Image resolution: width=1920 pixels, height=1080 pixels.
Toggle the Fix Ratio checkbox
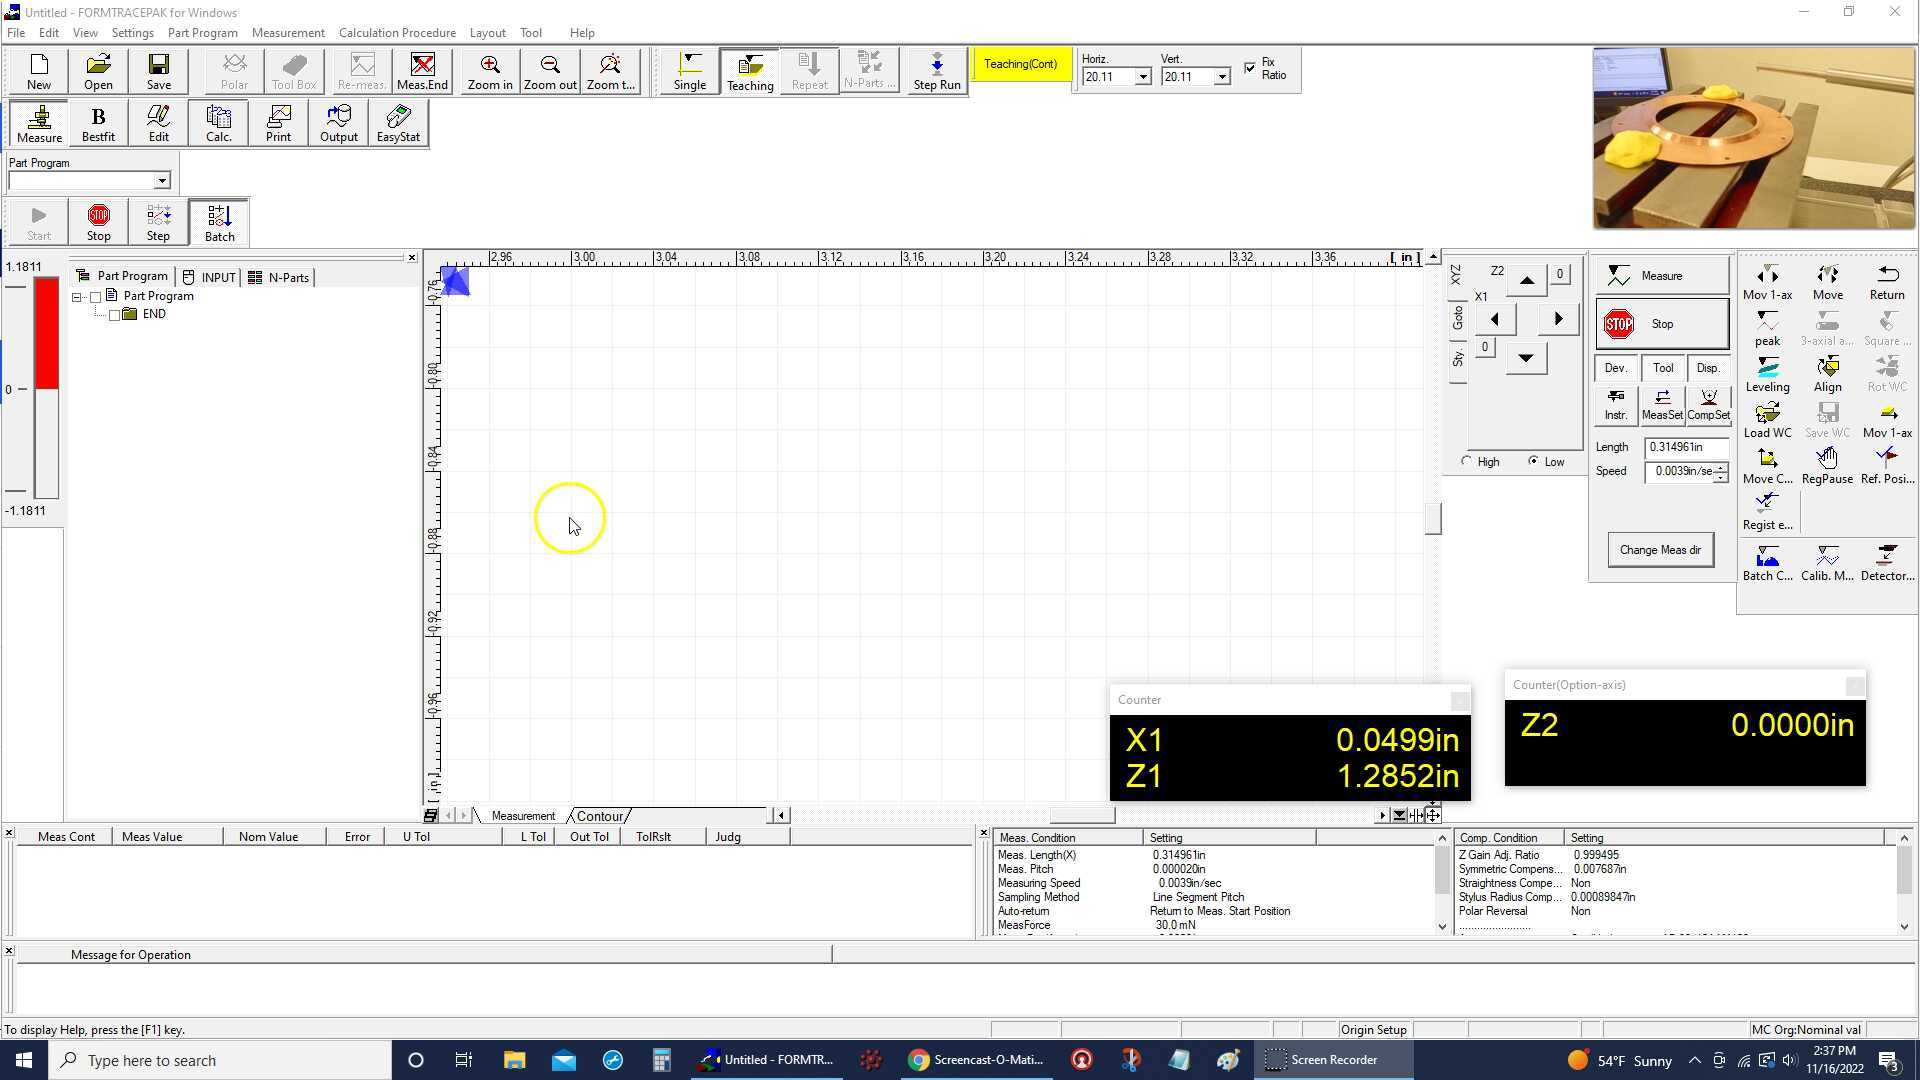coord(1250,68)
